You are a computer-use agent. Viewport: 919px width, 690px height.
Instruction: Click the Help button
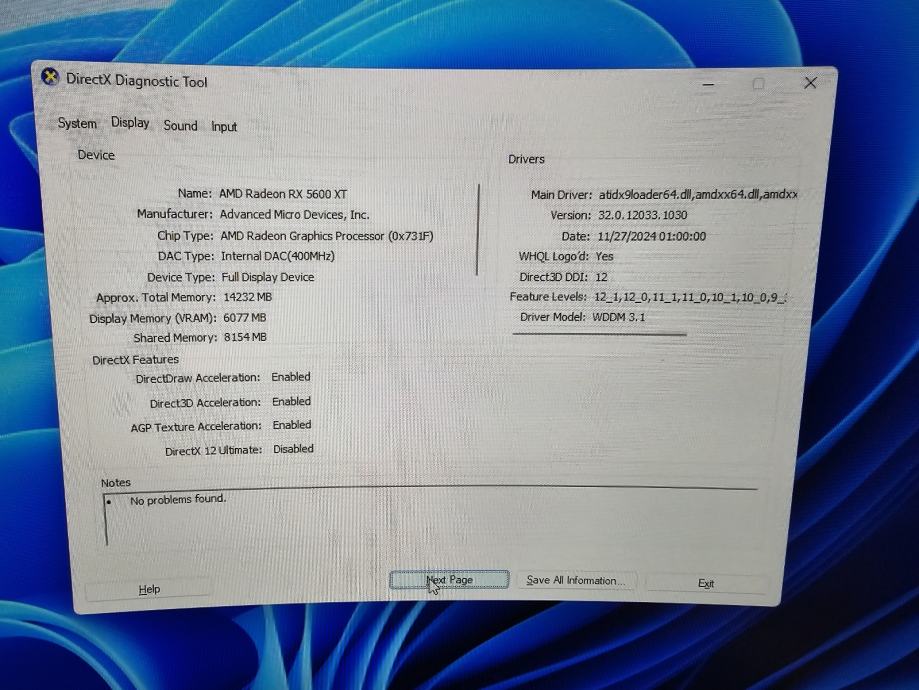click(149, 589)
